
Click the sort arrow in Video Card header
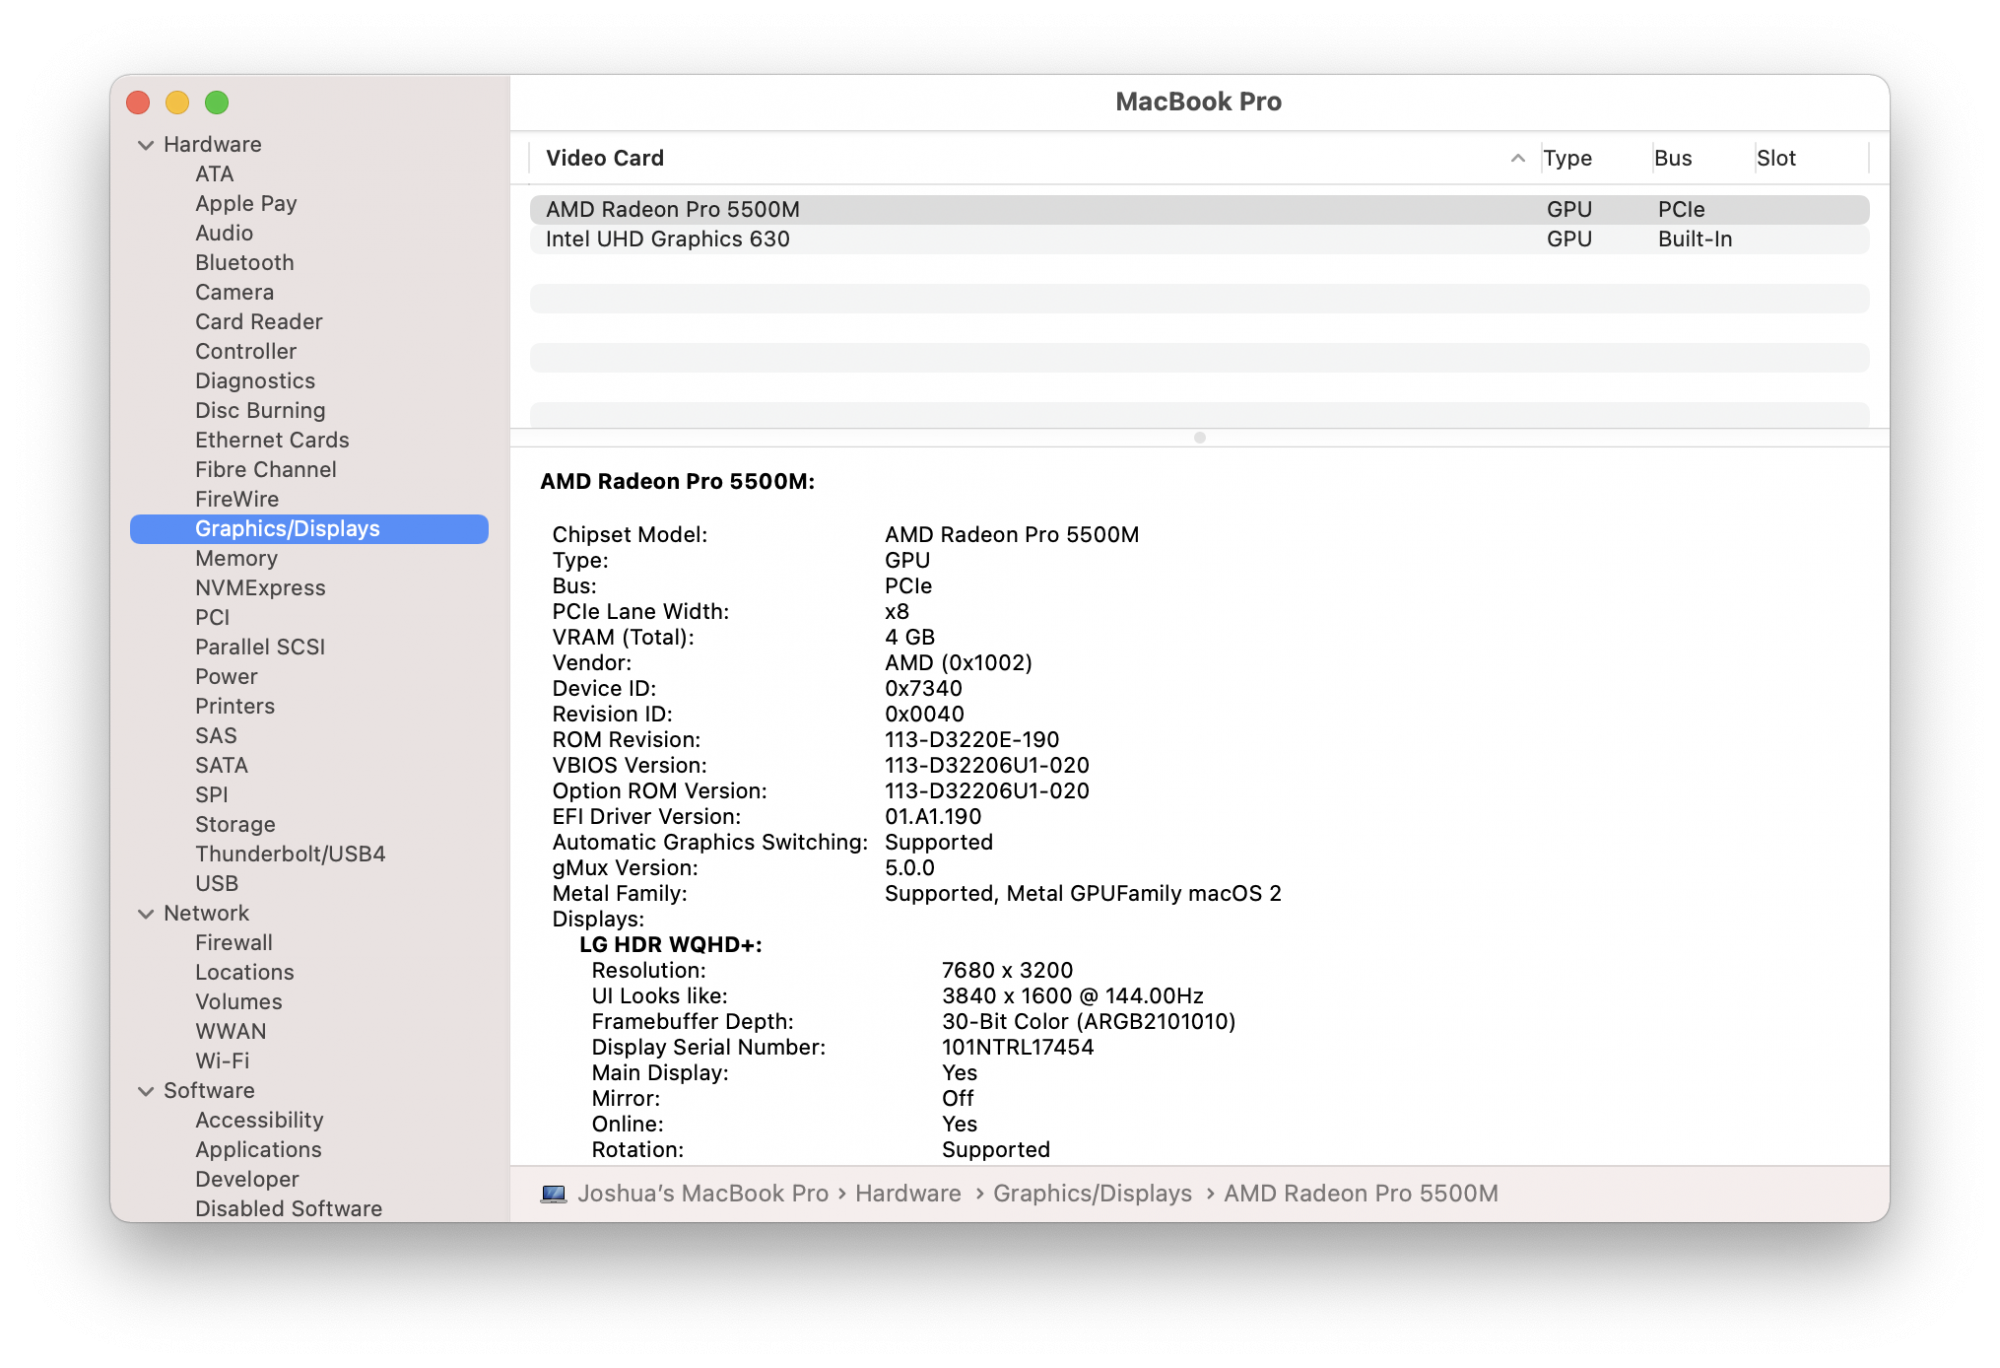[1517, 158]
